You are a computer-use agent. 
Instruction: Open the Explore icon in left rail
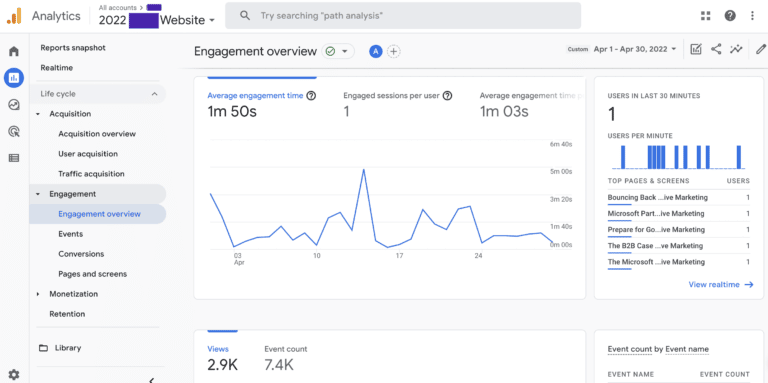pyautogui.click(x=14, y=104)
